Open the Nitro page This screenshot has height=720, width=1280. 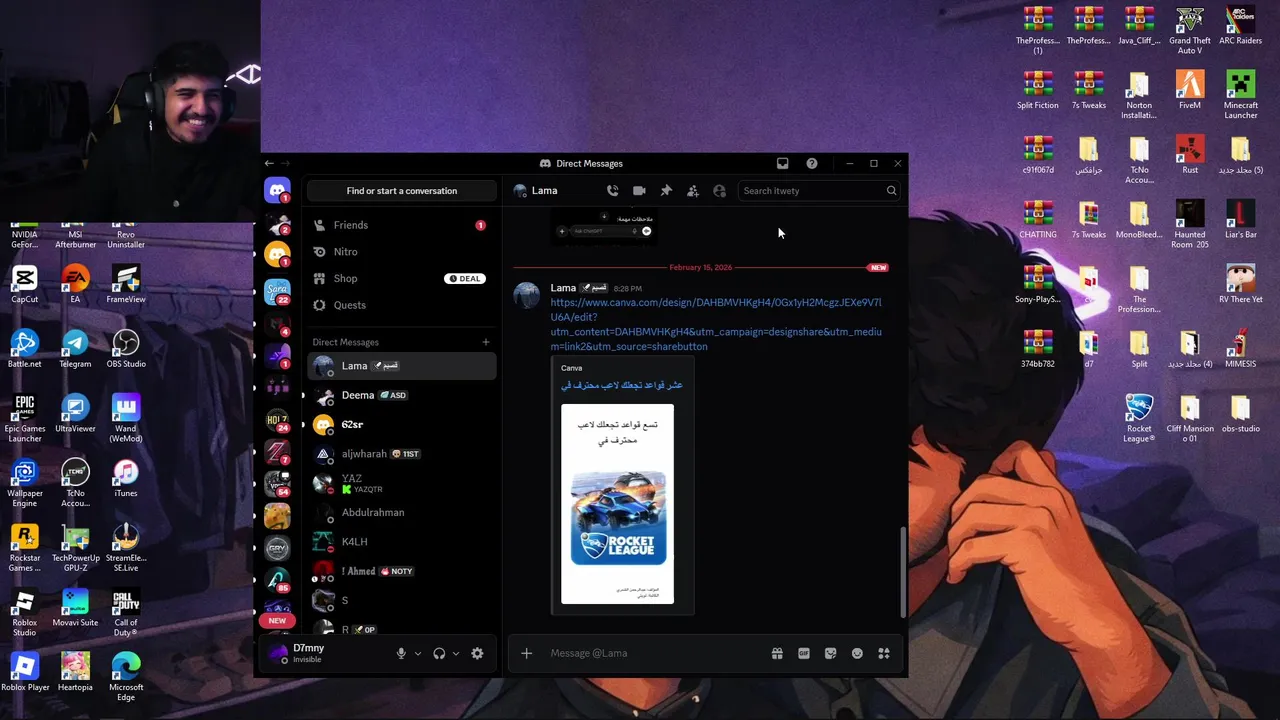pos(401,252)
